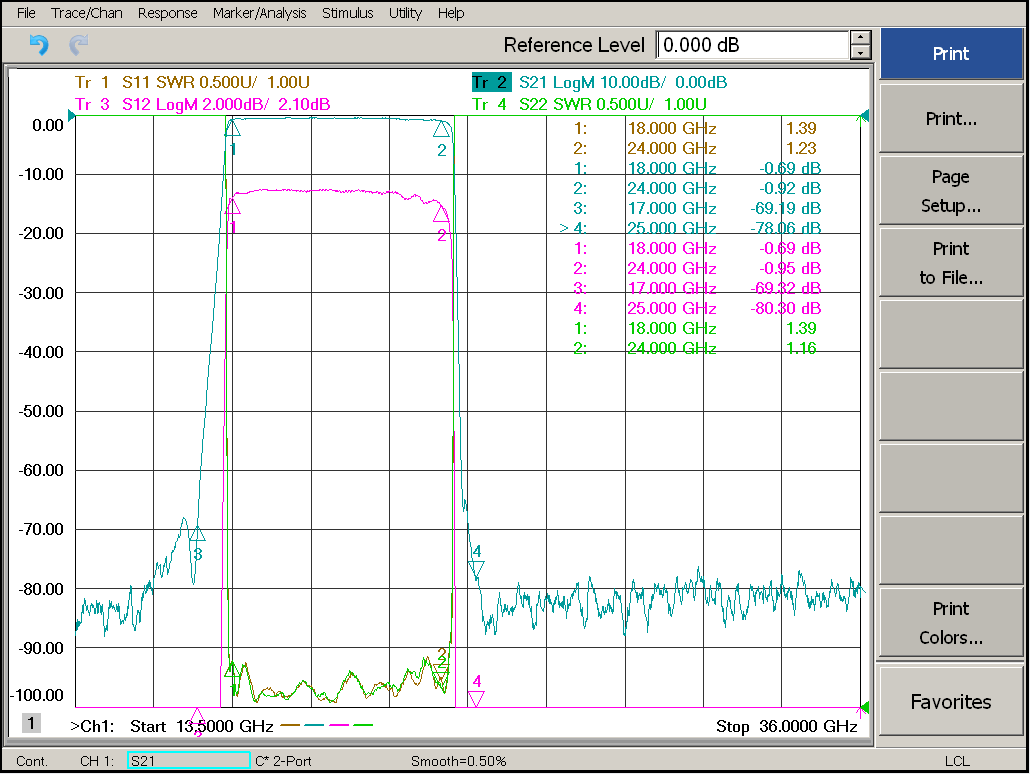This screenshot has height=774, width=1030.
Task: Click the green reference indicator at bottom right
Action: (864, 708)
